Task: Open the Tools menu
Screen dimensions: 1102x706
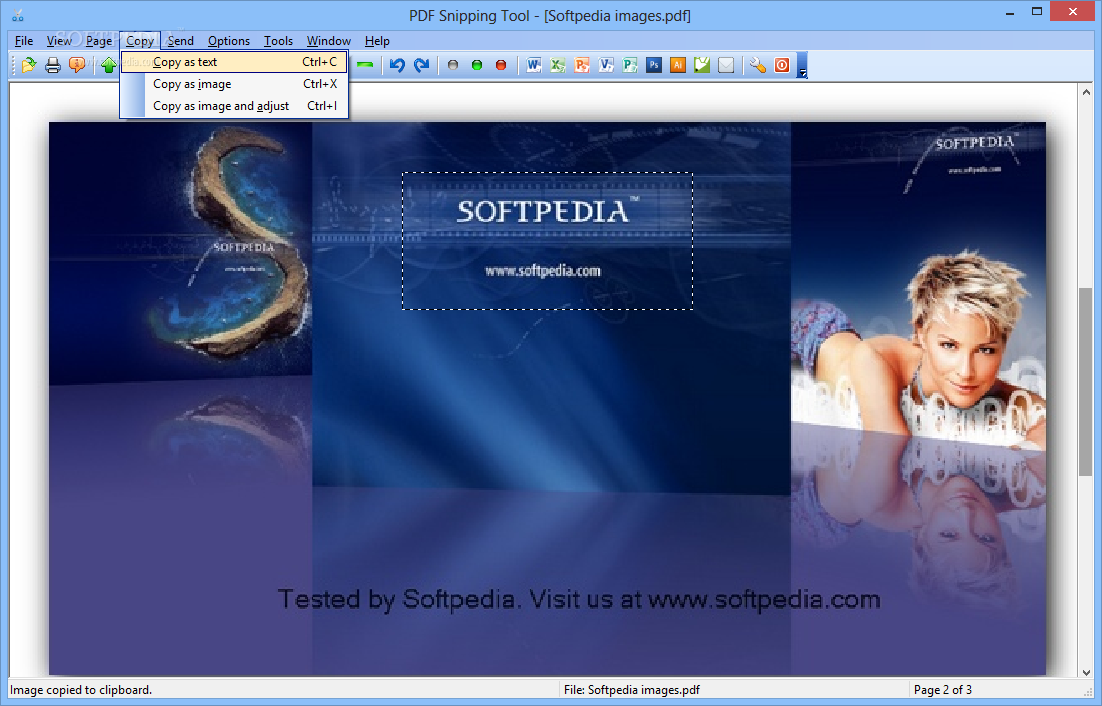Action: click(x=278, y=41)
